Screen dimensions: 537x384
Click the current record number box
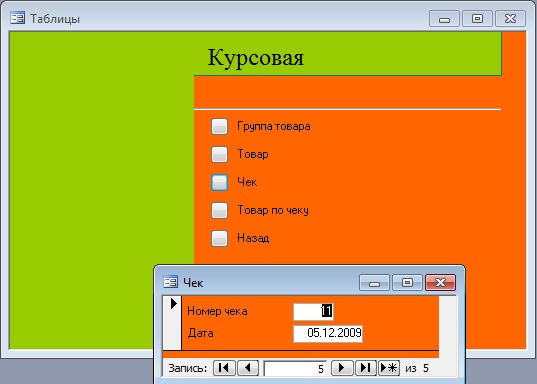pyautogui.click(x=295, y=369)
